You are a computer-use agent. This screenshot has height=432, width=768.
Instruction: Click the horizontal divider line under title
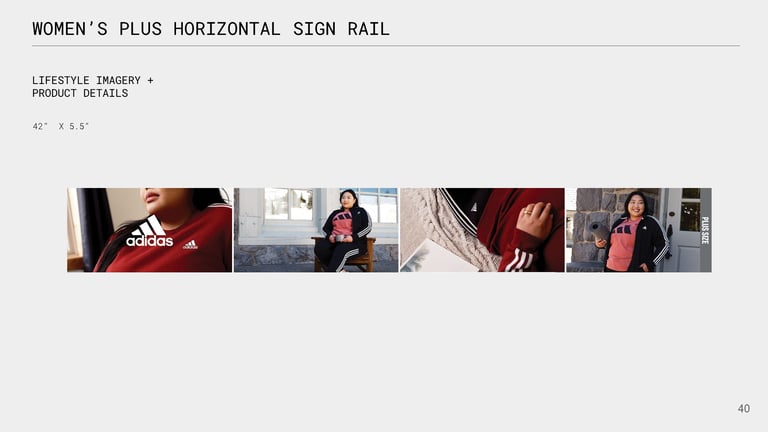click(386, 46)
